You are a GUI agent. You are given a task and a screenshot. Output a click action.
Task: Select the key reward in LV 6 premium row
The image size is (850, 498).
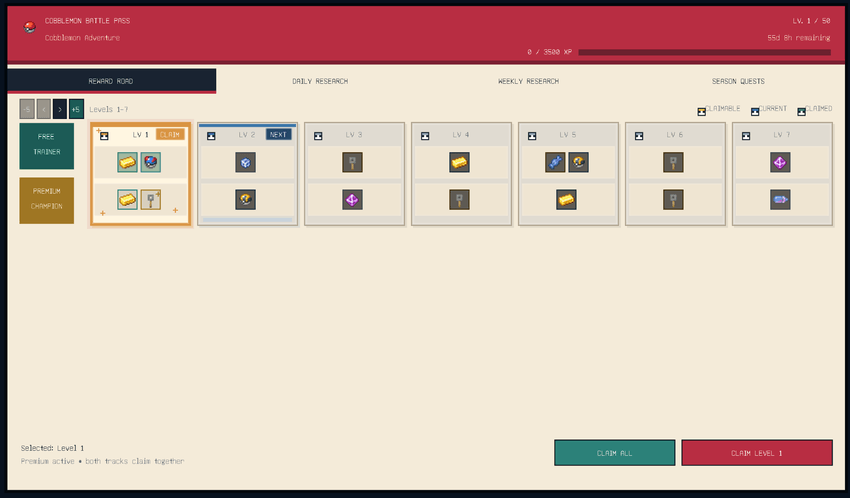point(673,199)
